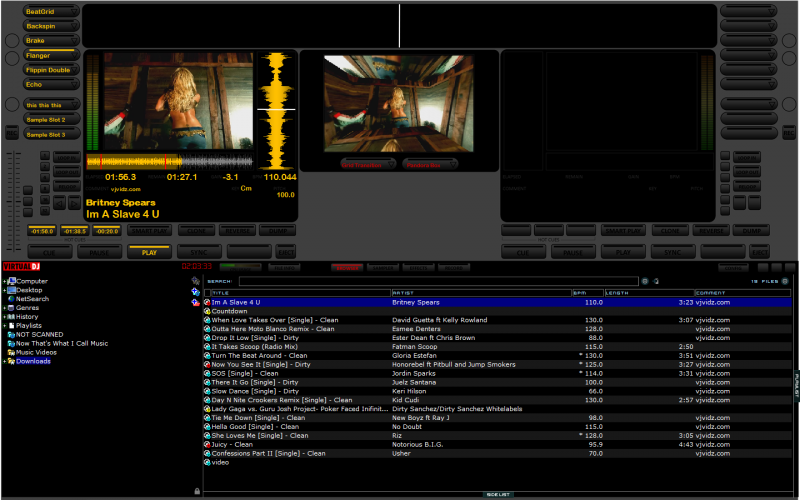
Task: Click EJECT on the right deck
Action: pos(760,252)
